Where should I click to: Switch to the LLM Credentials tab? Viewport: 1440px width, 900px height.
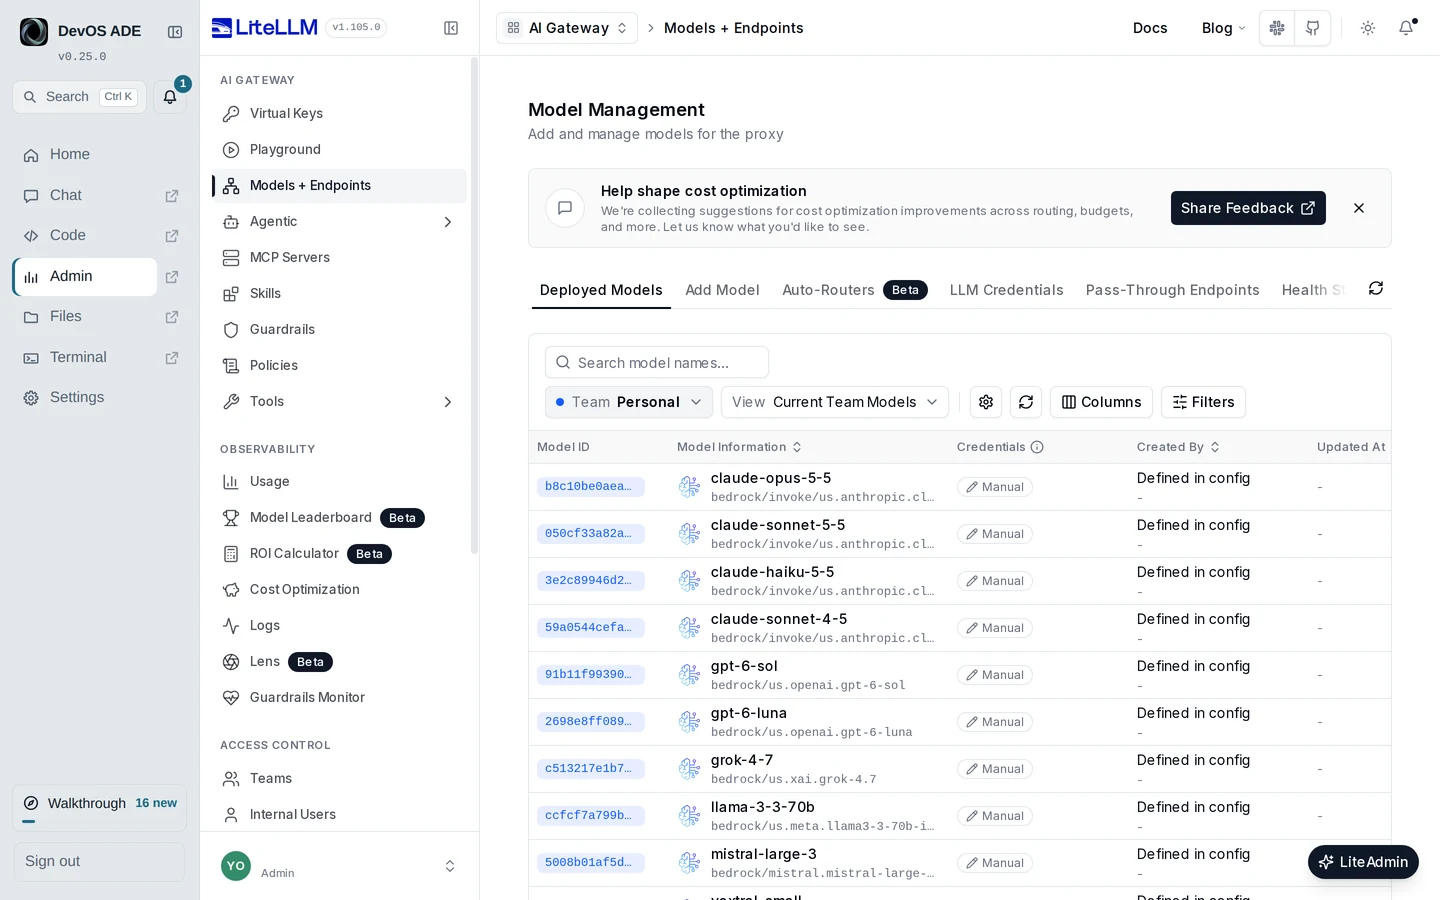pyautogui.click(x=1006, y=290)
